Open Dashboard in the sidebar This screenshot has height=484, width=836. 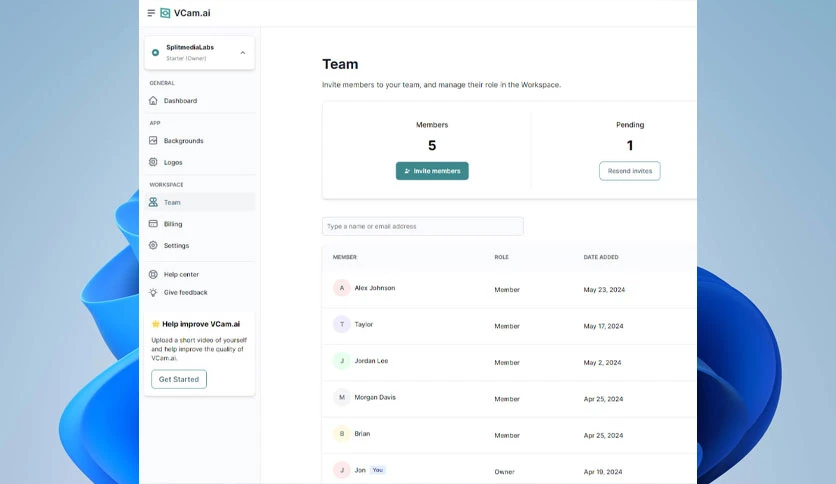coord(180,101)
